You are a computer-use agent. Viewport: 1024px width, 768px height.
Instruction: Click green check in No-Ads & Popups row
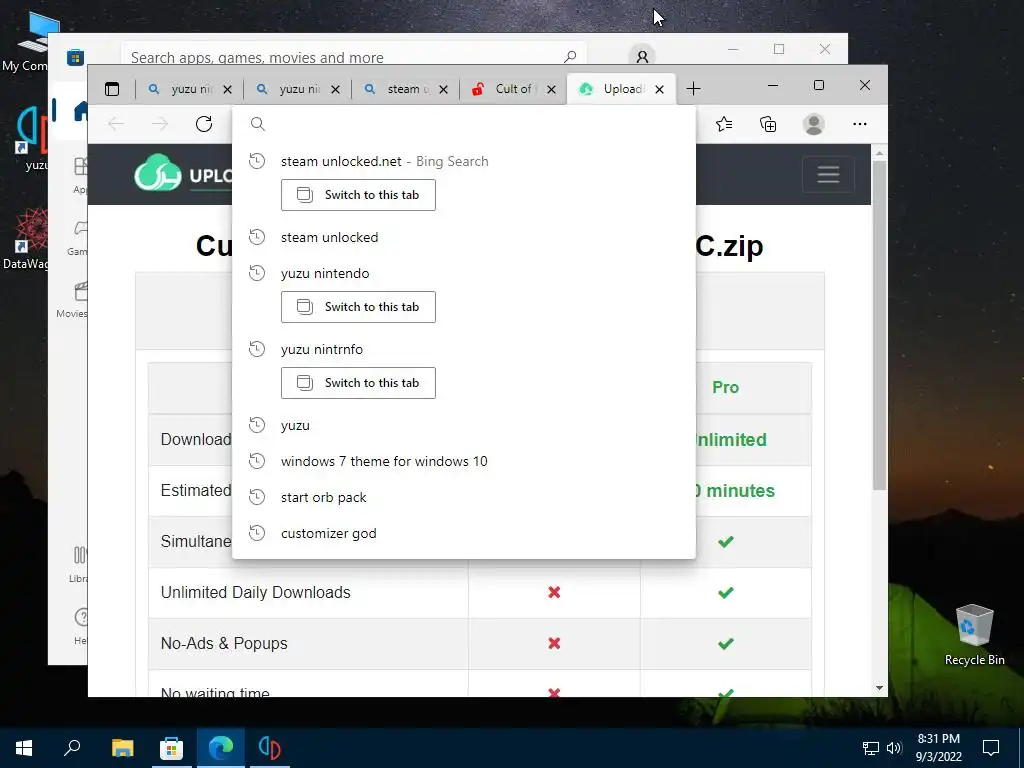coord(726,643)
